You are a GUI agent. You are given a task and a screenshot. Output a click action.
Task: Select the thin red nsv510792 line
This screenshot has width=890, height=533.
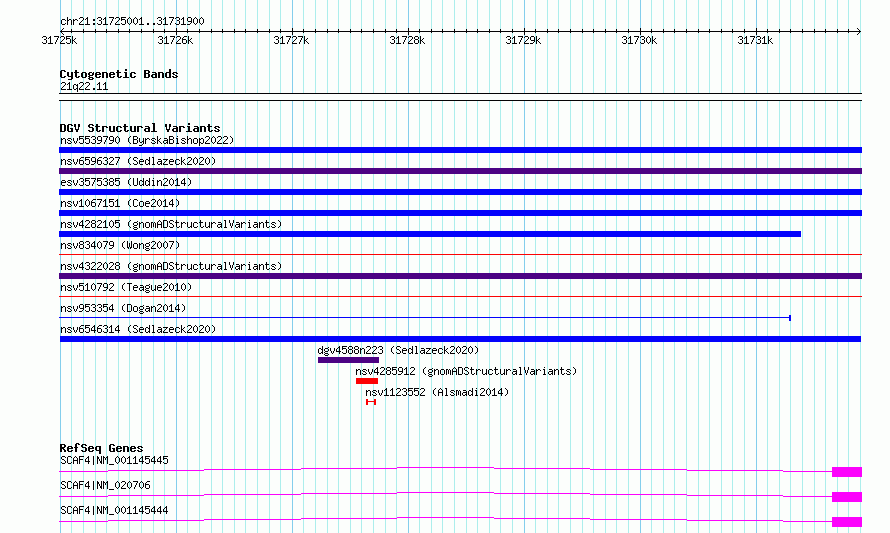(460, 296)
